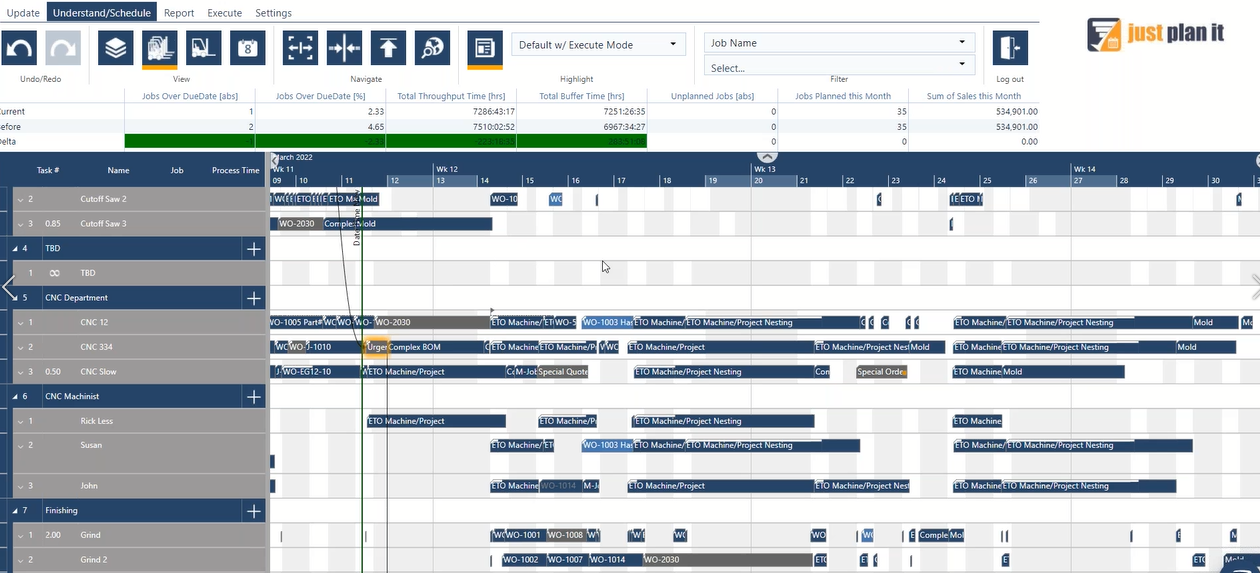The image size is (1260, 573).
Task: Click the large left arrow at table edge
Action: click(10, 287)
